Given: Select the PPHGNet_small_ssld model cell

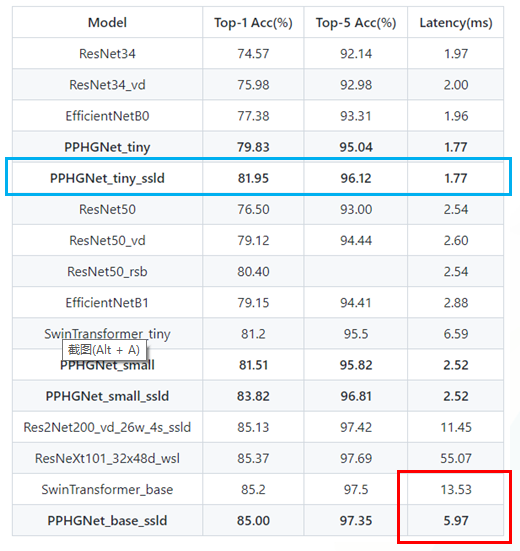Looking at the screenshot, I should click(107, 396).
